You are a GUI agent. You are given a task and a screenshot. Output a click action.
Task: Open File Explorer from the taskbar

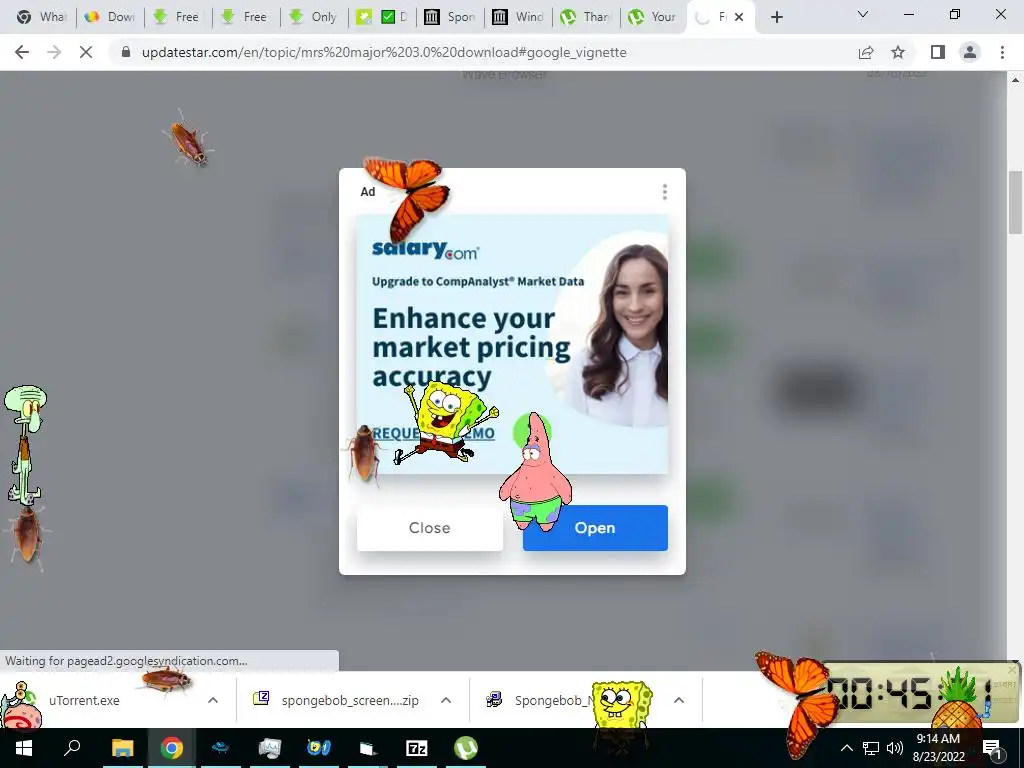[x=122, y=748]
